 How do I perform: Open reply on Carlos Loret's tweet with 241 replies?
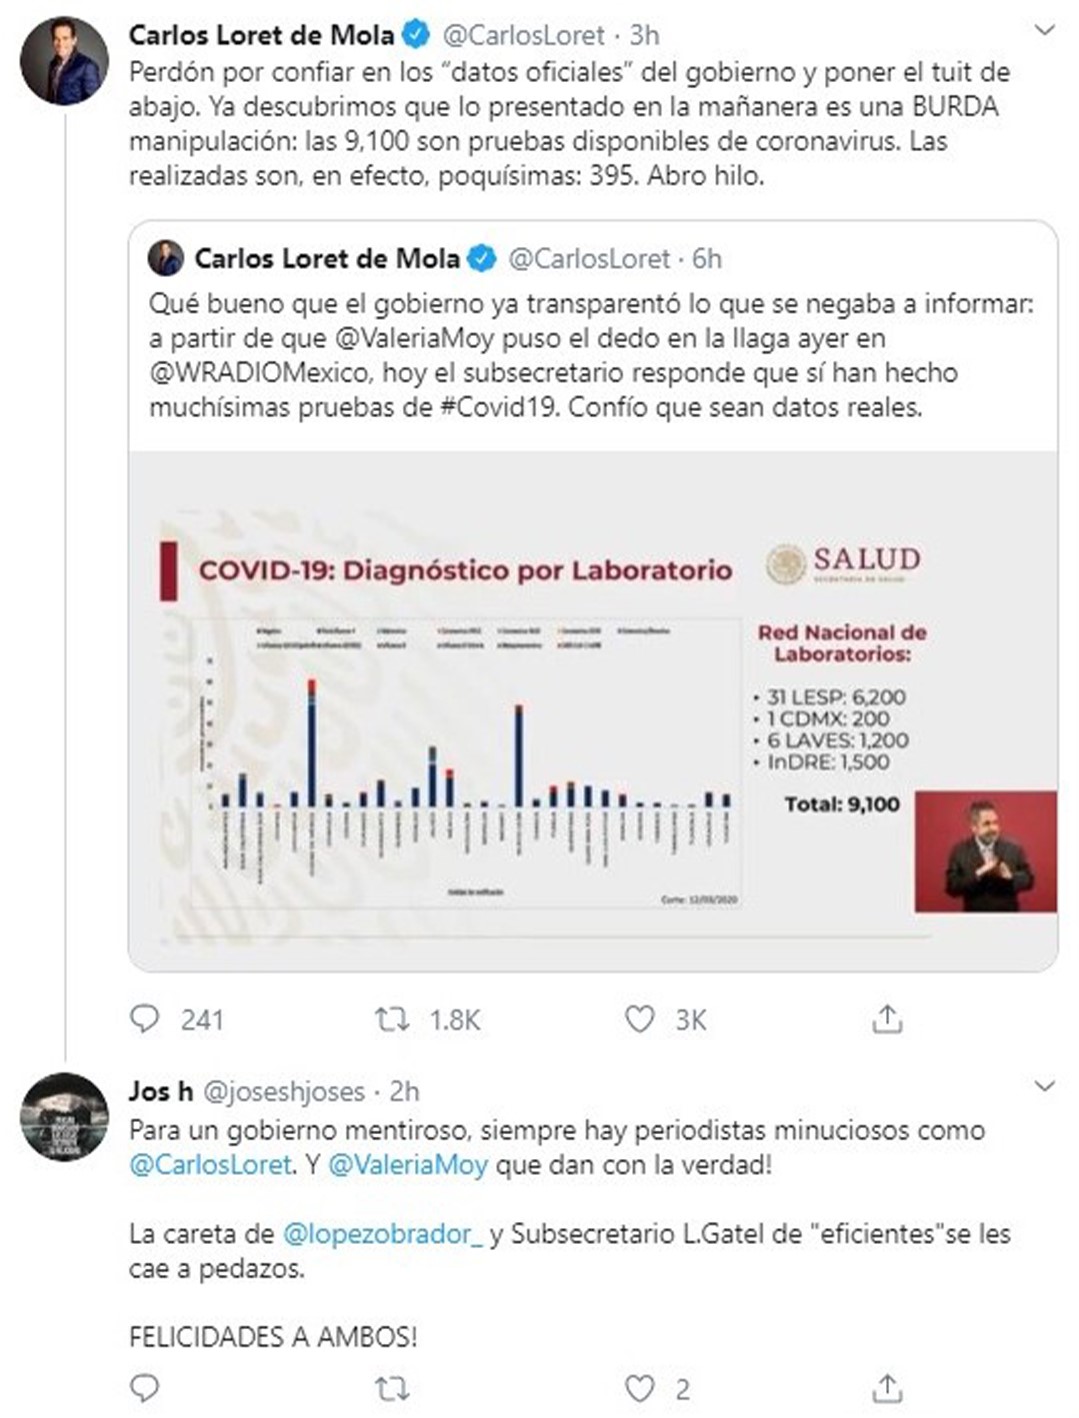tap(145, 1019)
